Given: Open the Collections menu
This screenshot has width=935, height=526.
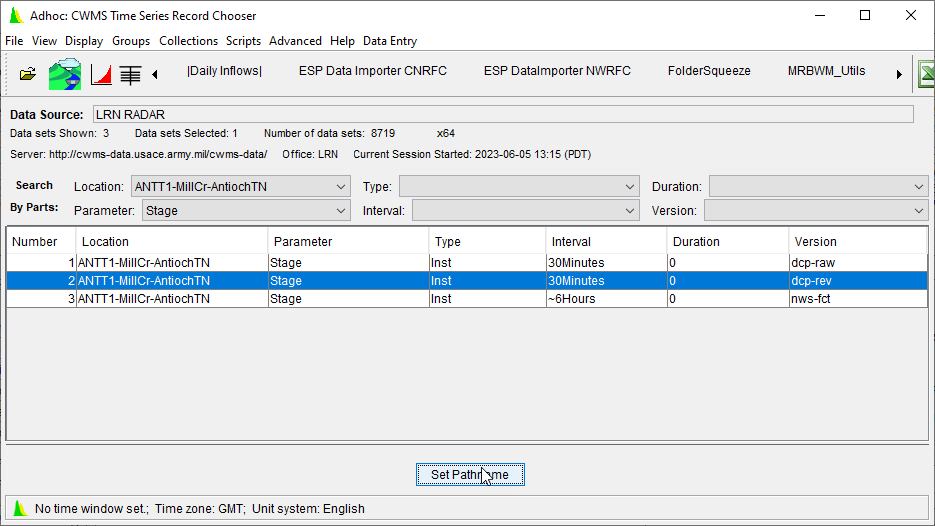Looking at the screenshot, I should [188, 41].
